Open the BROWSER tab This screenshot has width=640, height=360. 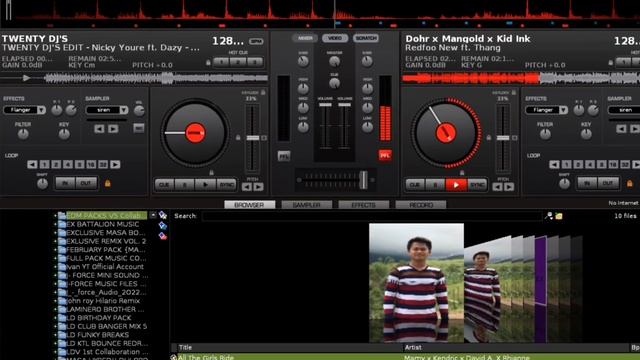249,205
